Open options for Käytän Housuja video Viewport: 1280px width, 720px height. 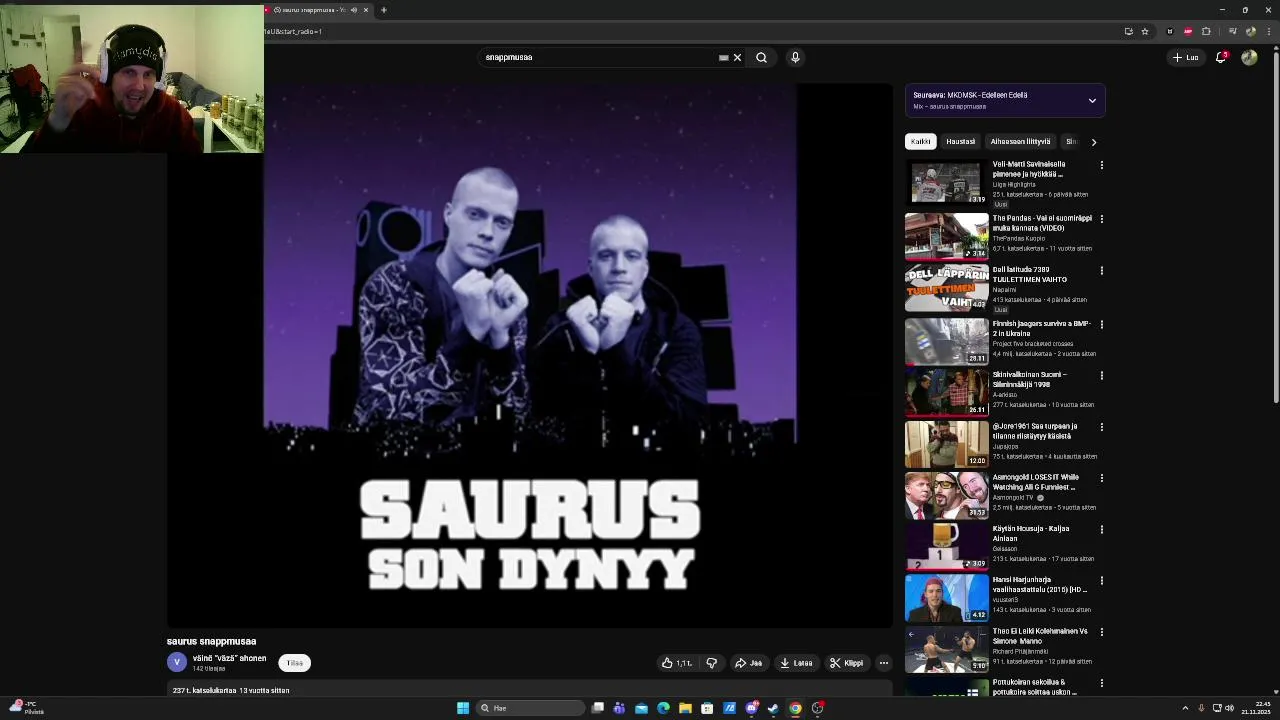1102,530
